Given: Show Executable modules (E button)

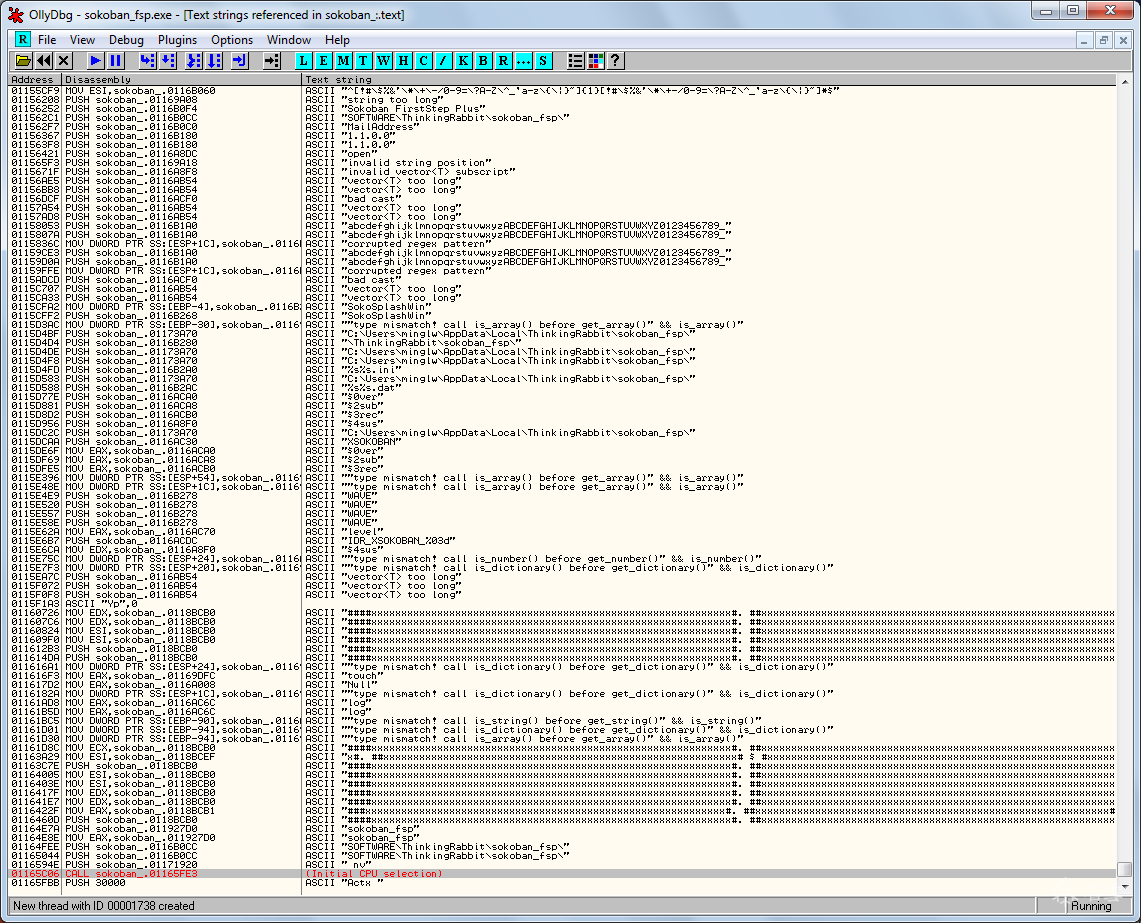Looking at the screenshot, I should (x=324, y=61).
